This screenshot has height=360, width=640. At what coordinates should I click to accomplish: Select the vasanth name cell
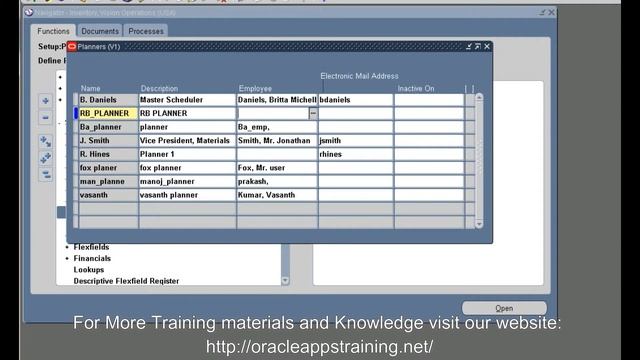point(108,195)
